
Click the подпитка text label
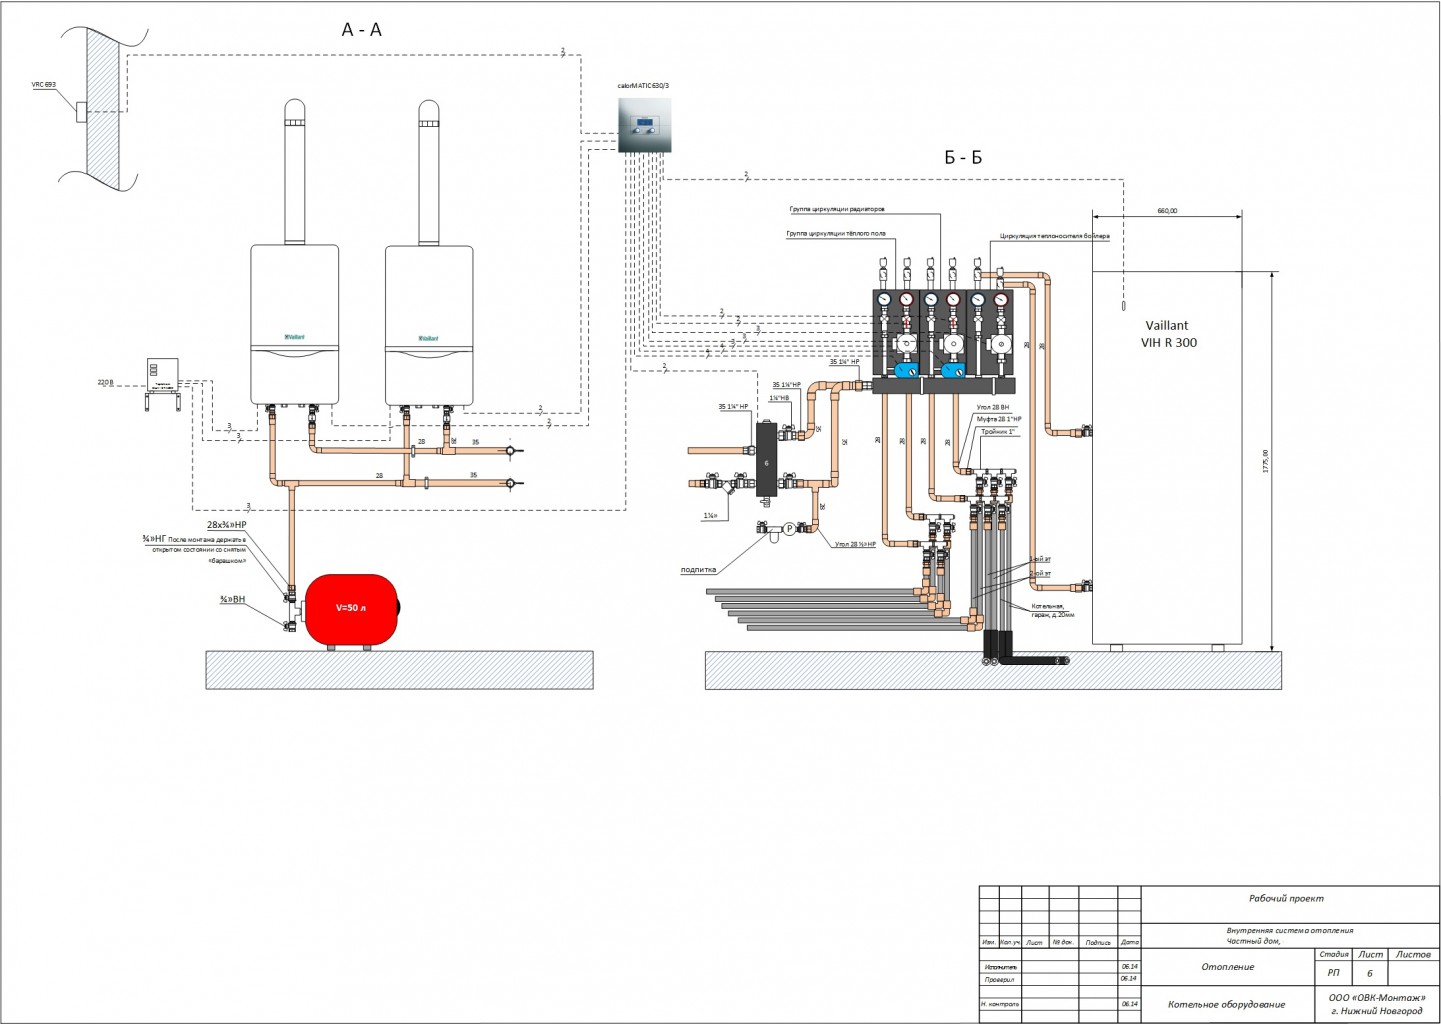[698, 570]
